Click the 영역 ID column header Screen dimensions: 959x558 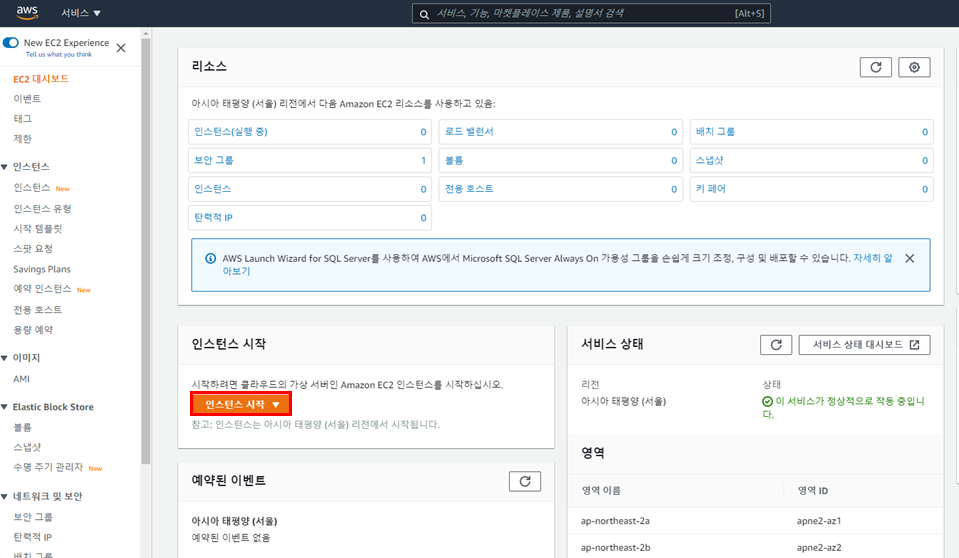[813, 491]
